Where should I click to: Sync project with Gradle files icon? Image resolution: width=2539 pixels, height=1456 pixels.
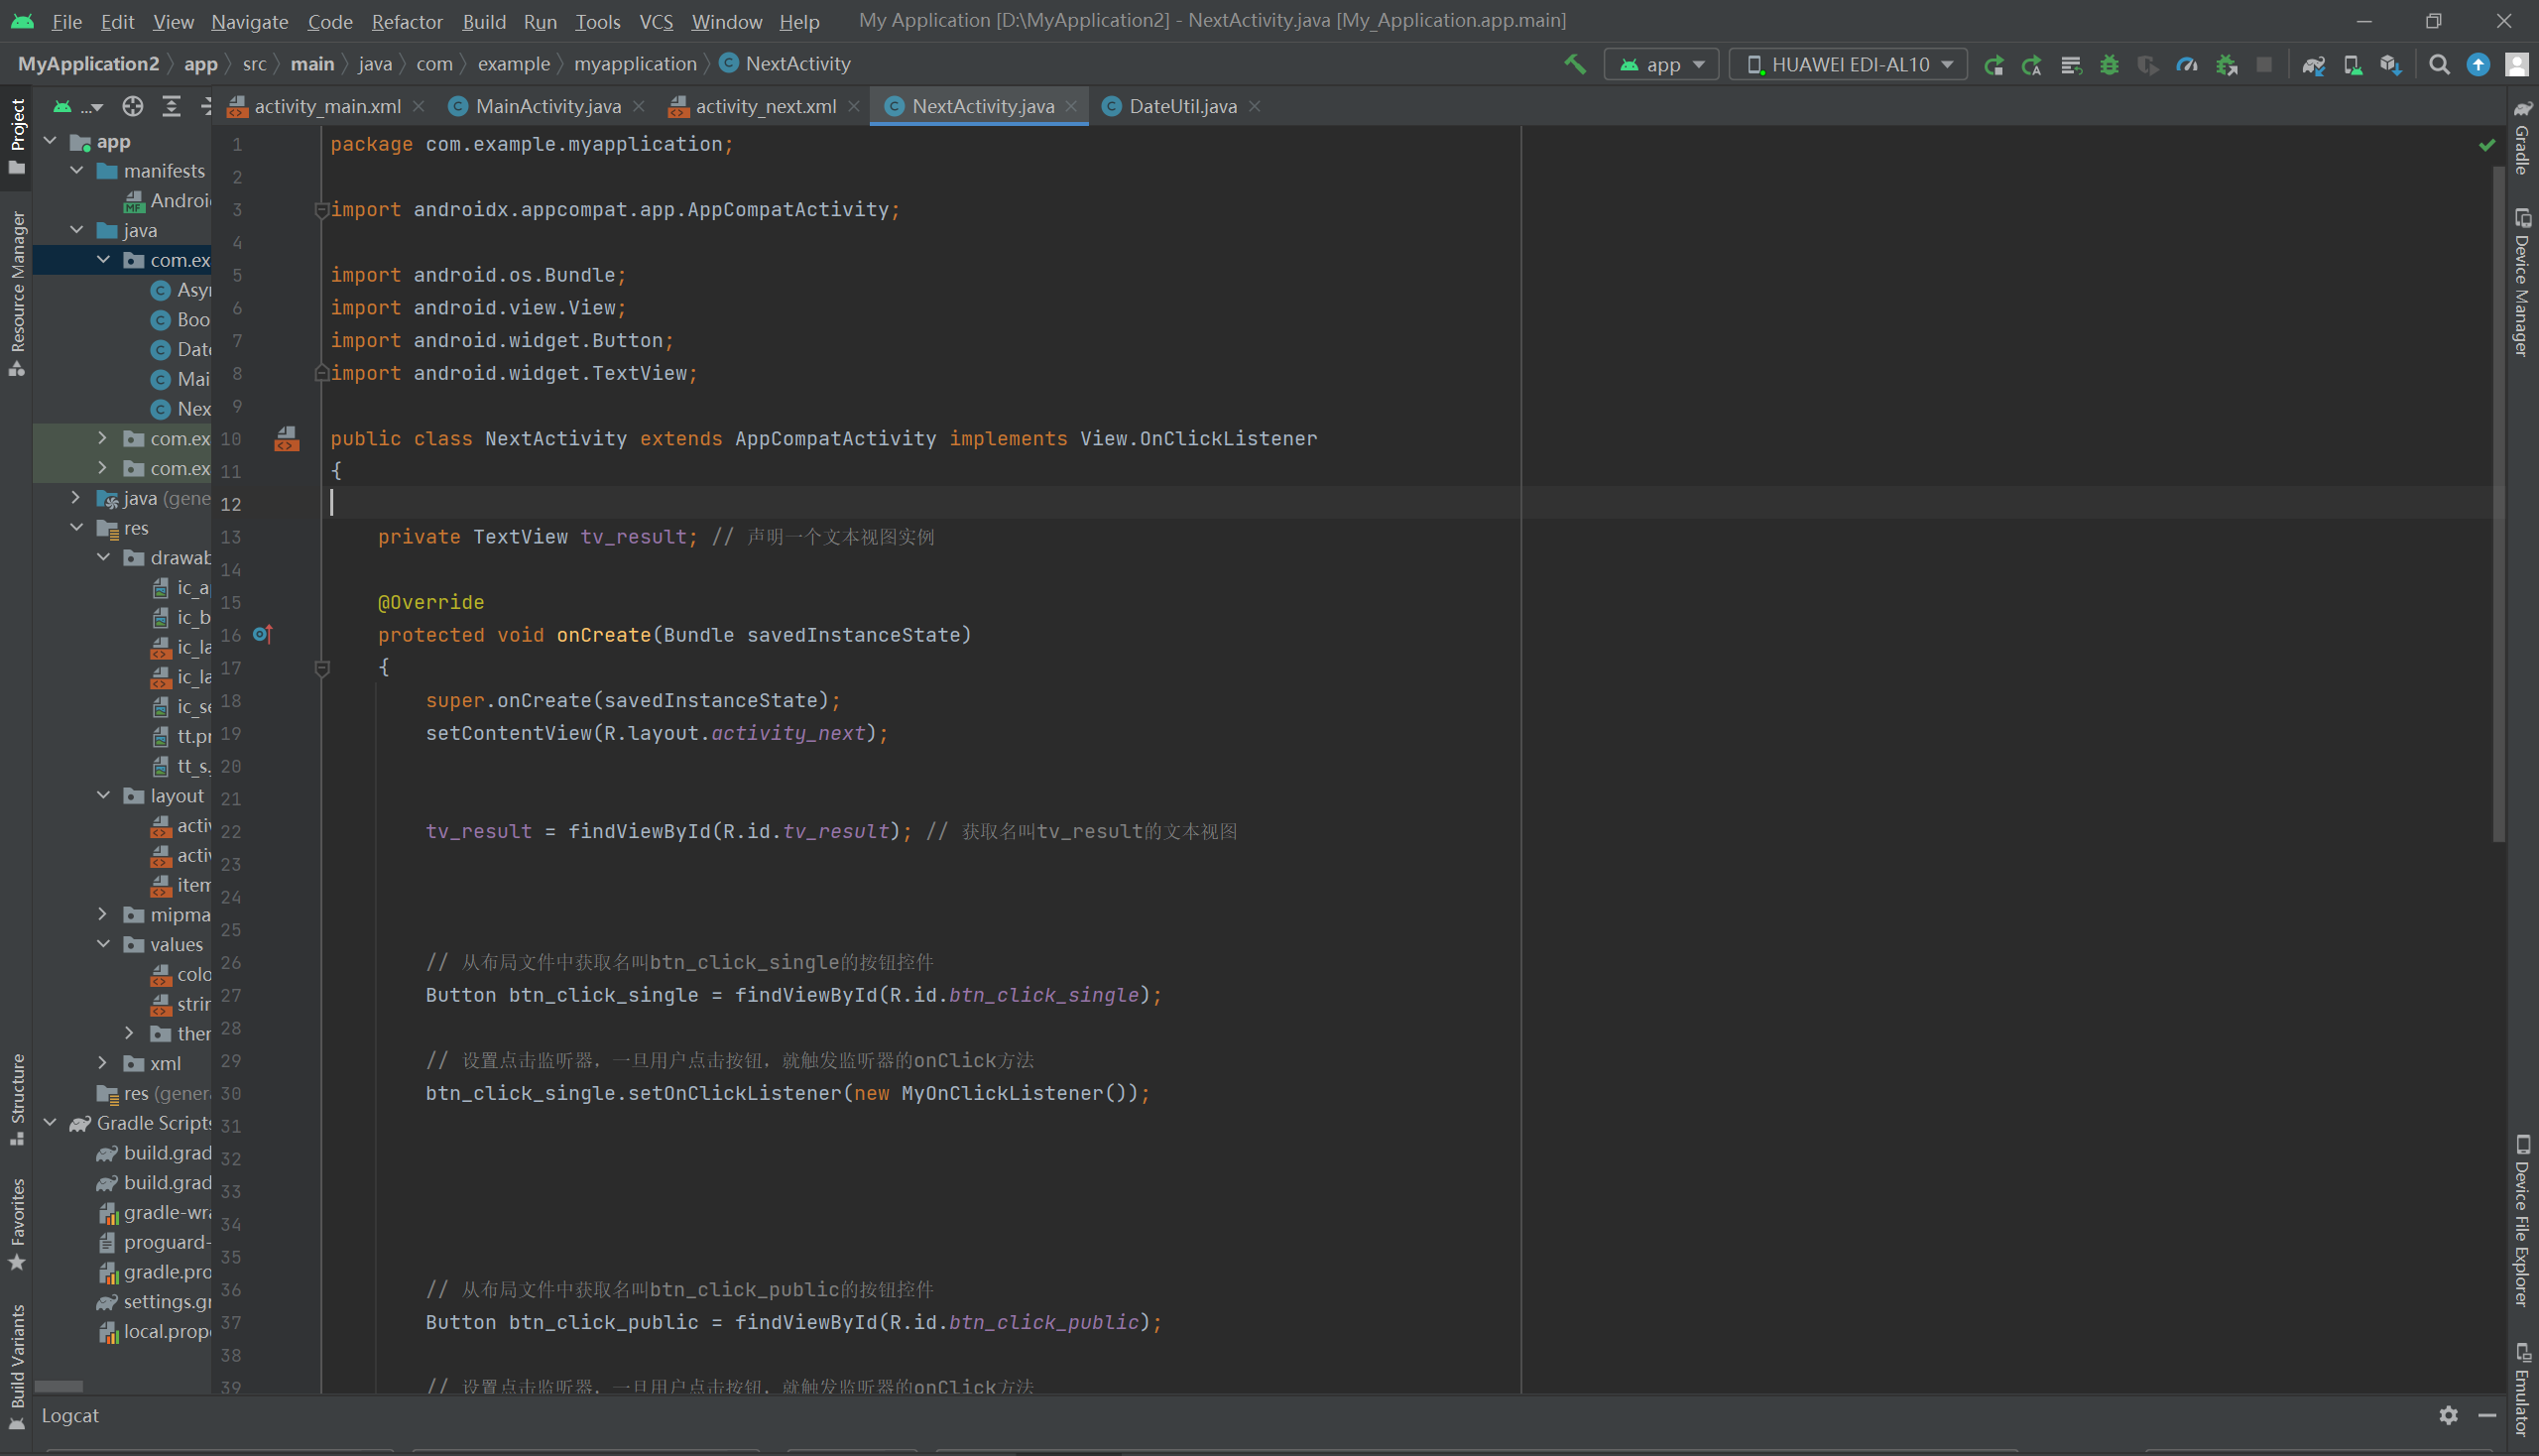click(x=2313, y=64)
